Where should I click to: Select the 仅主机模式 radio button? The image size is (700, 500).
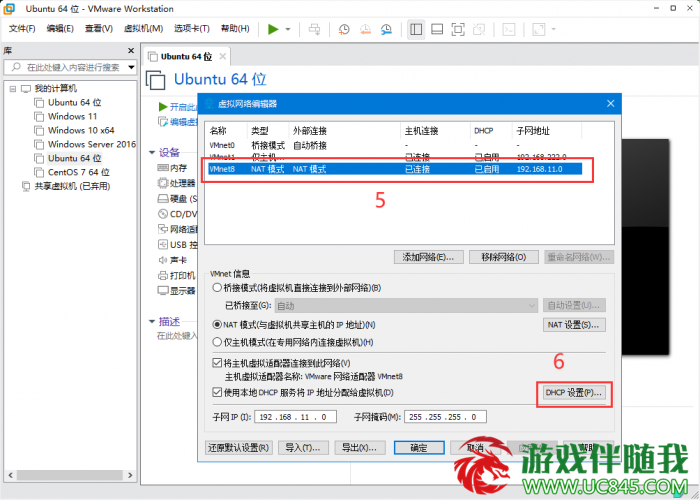coord(217,342)
